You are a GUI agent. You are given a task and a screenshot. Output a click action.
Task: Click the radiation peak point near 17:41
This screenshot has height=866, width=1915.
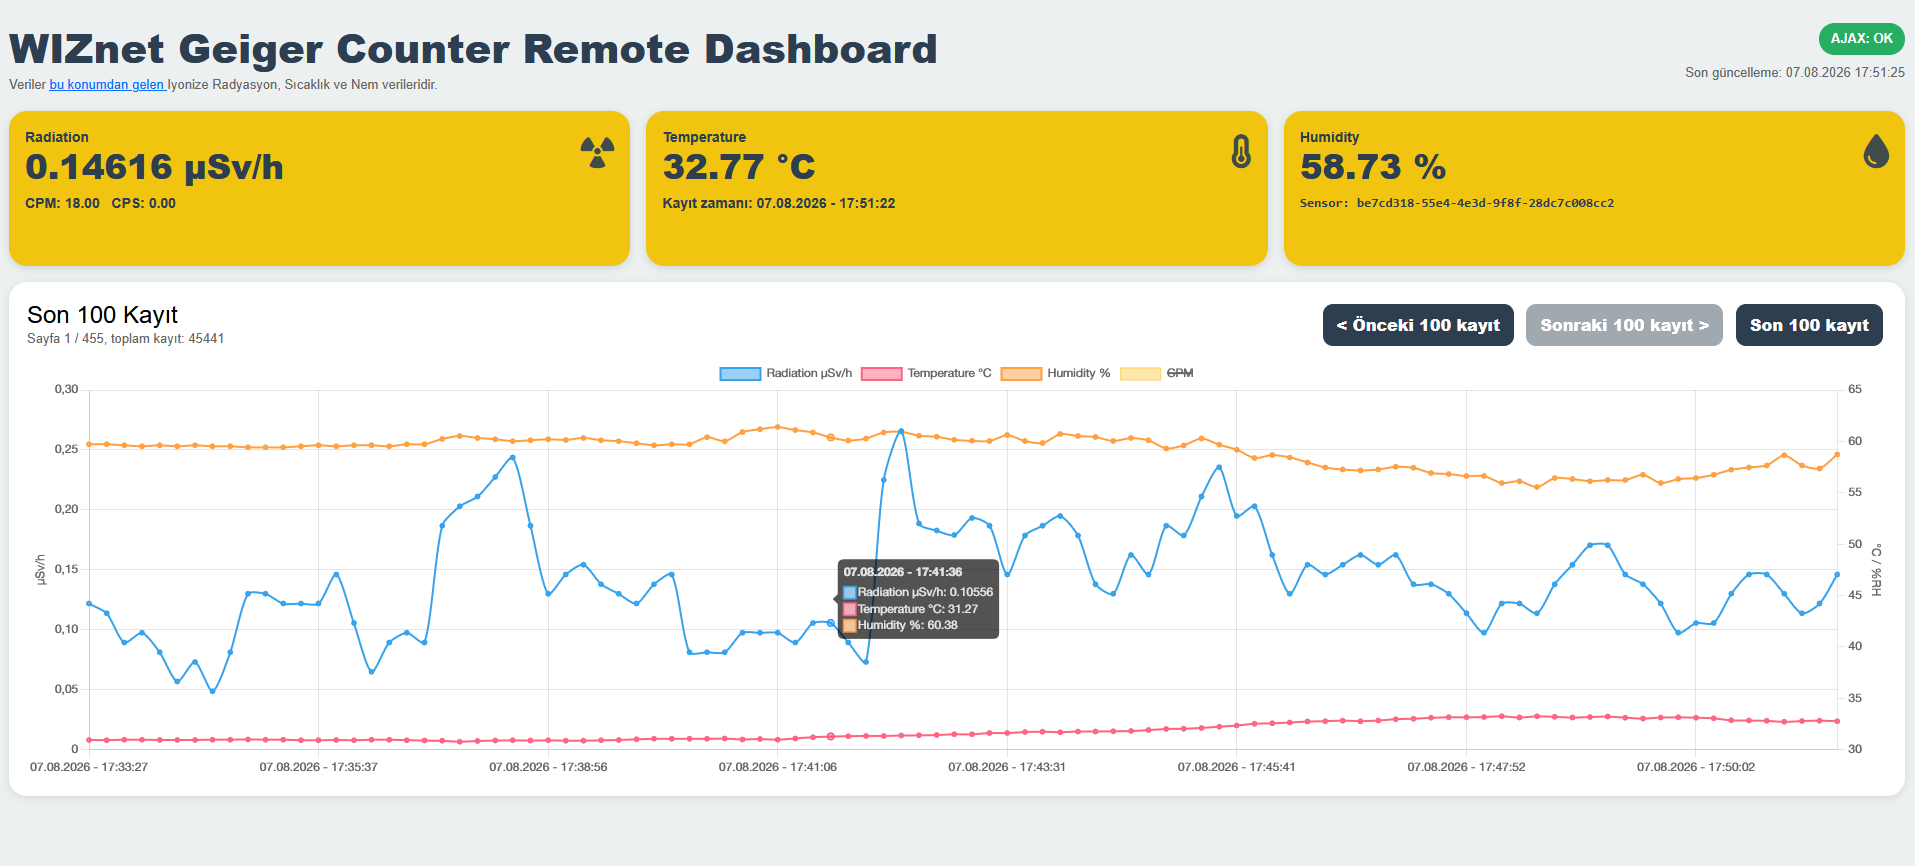tap(901, 431)
